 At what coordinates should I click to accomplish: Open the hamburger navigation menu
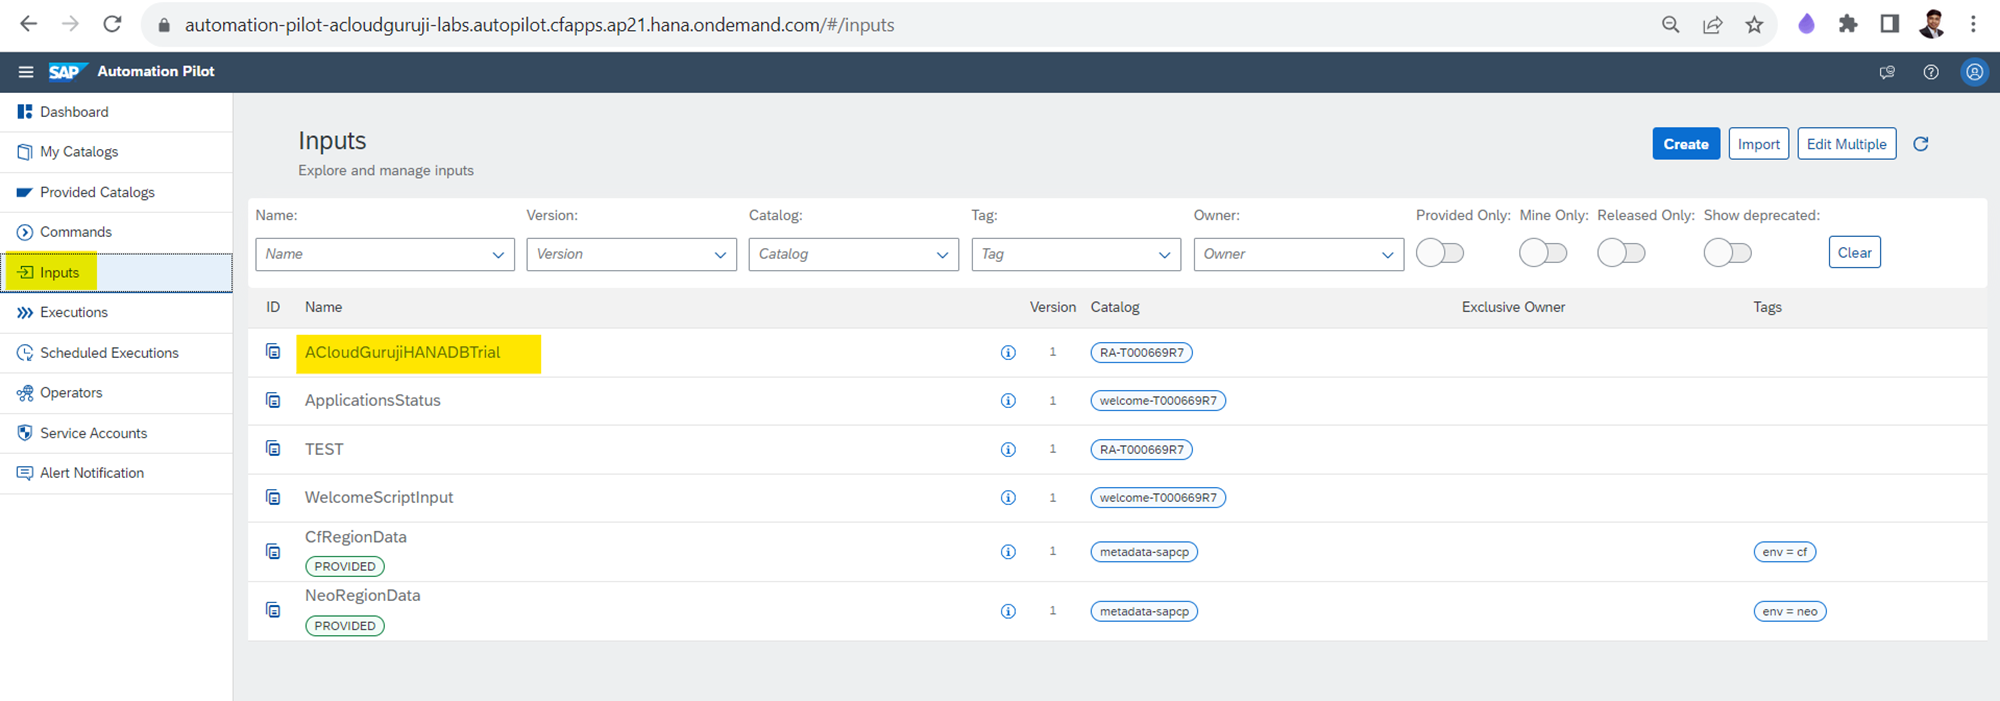[x=26, y=72]
